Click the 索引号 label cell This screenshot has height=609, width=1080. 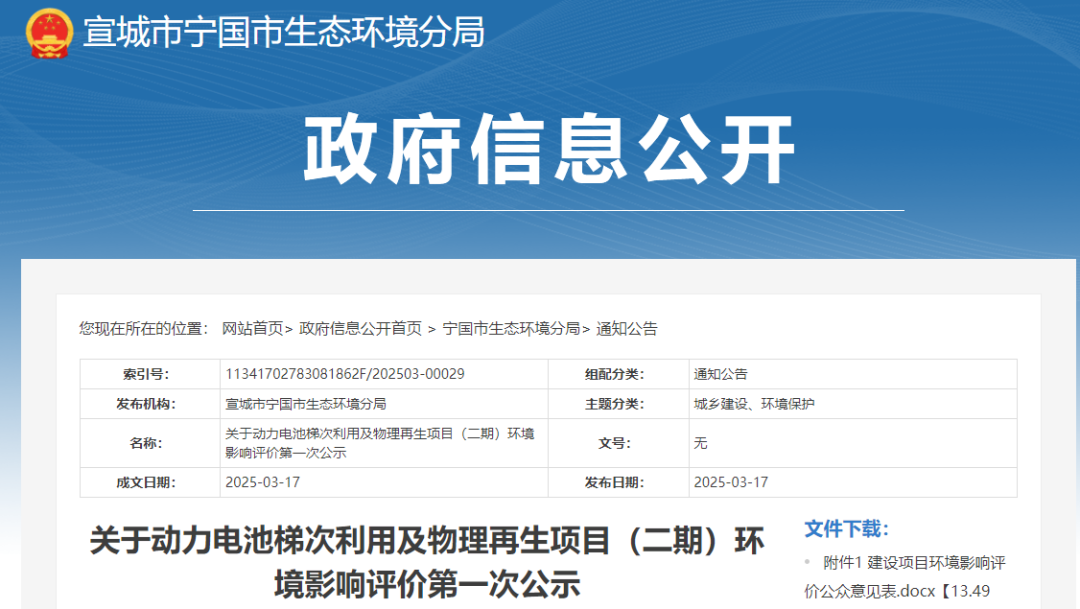[150, 374]
